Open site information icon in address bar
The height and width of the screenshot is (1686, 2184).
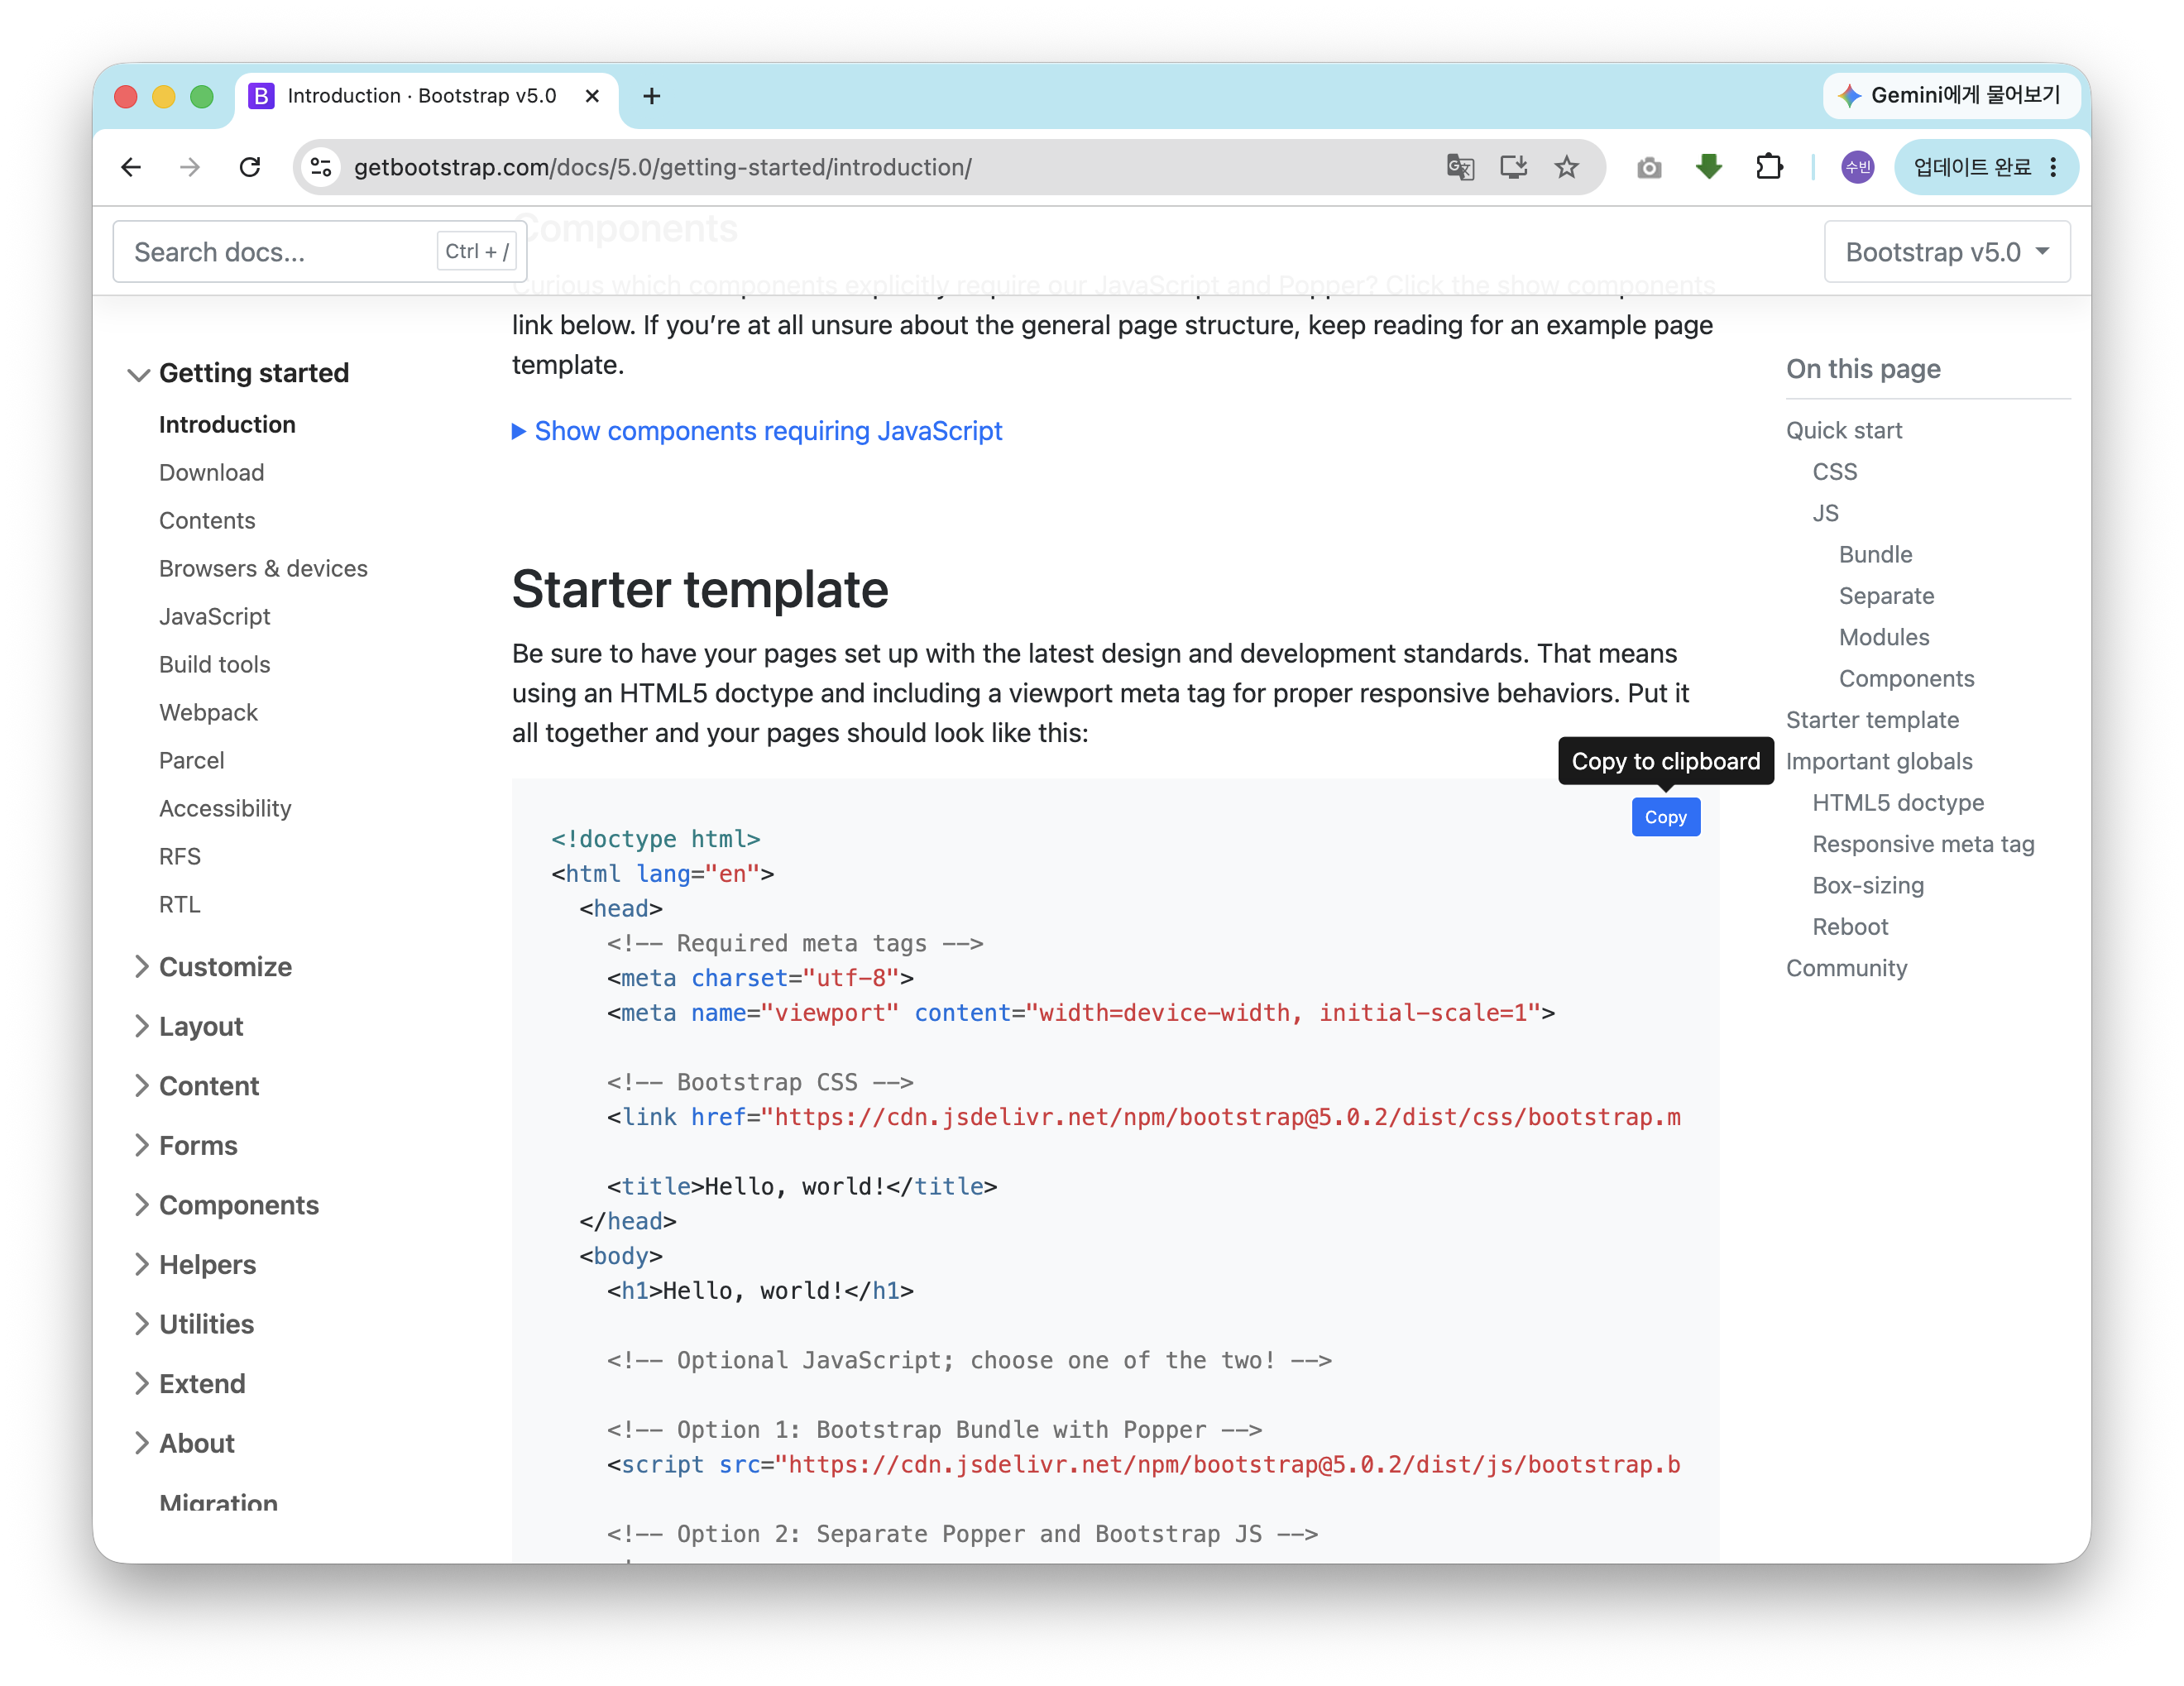[x=321, y=167]
